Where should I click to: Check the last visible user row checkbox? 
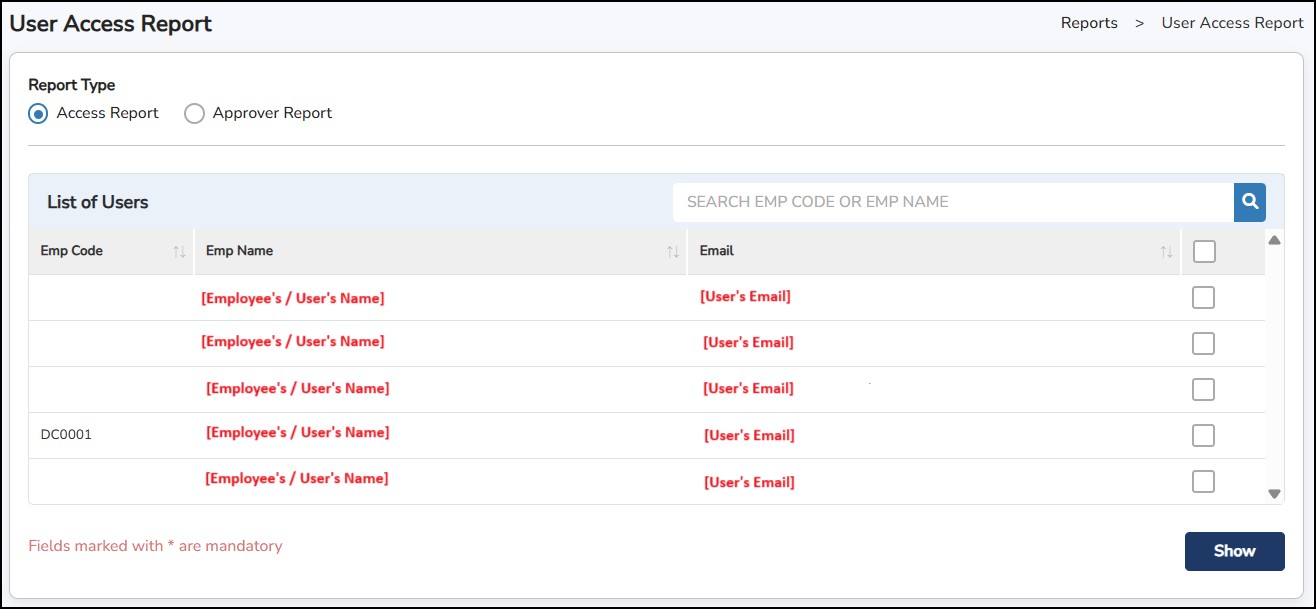pyautogui.click(x=1204, y=482)
